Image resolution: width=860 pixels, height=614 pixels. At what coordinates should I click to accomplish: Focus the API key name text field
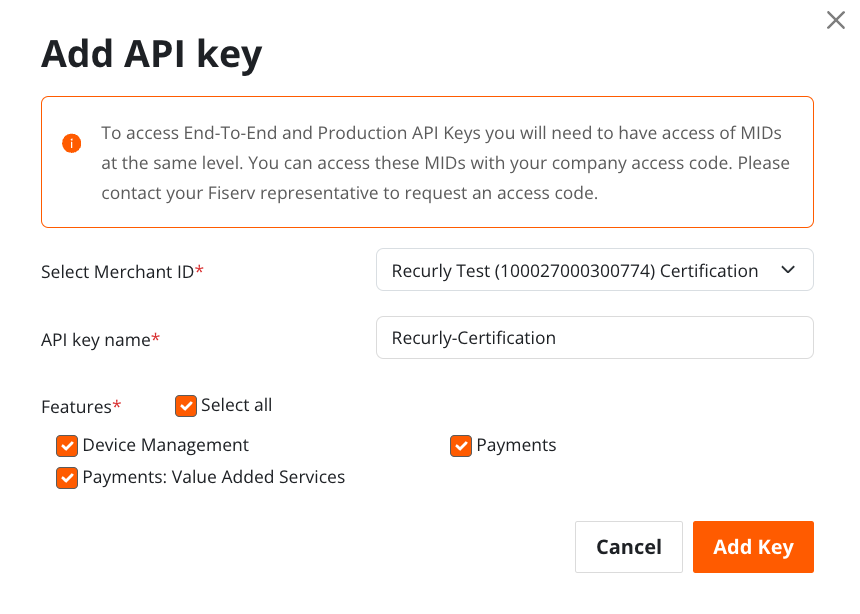pyautogui.click(x=595, y=337)
